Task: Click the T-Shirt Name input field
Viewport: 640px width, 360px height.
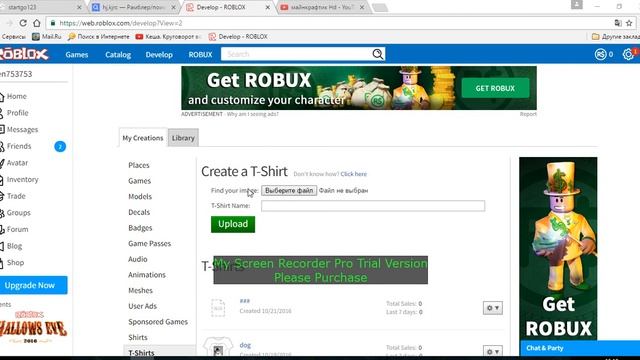Action: click(373, 206)
